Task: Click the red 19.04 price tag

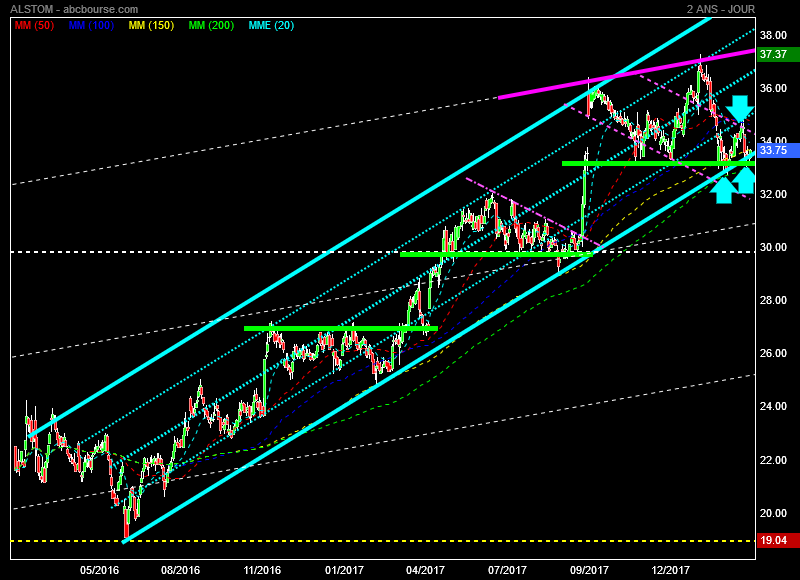Action: pyautogui.click(x=778, y=540)
